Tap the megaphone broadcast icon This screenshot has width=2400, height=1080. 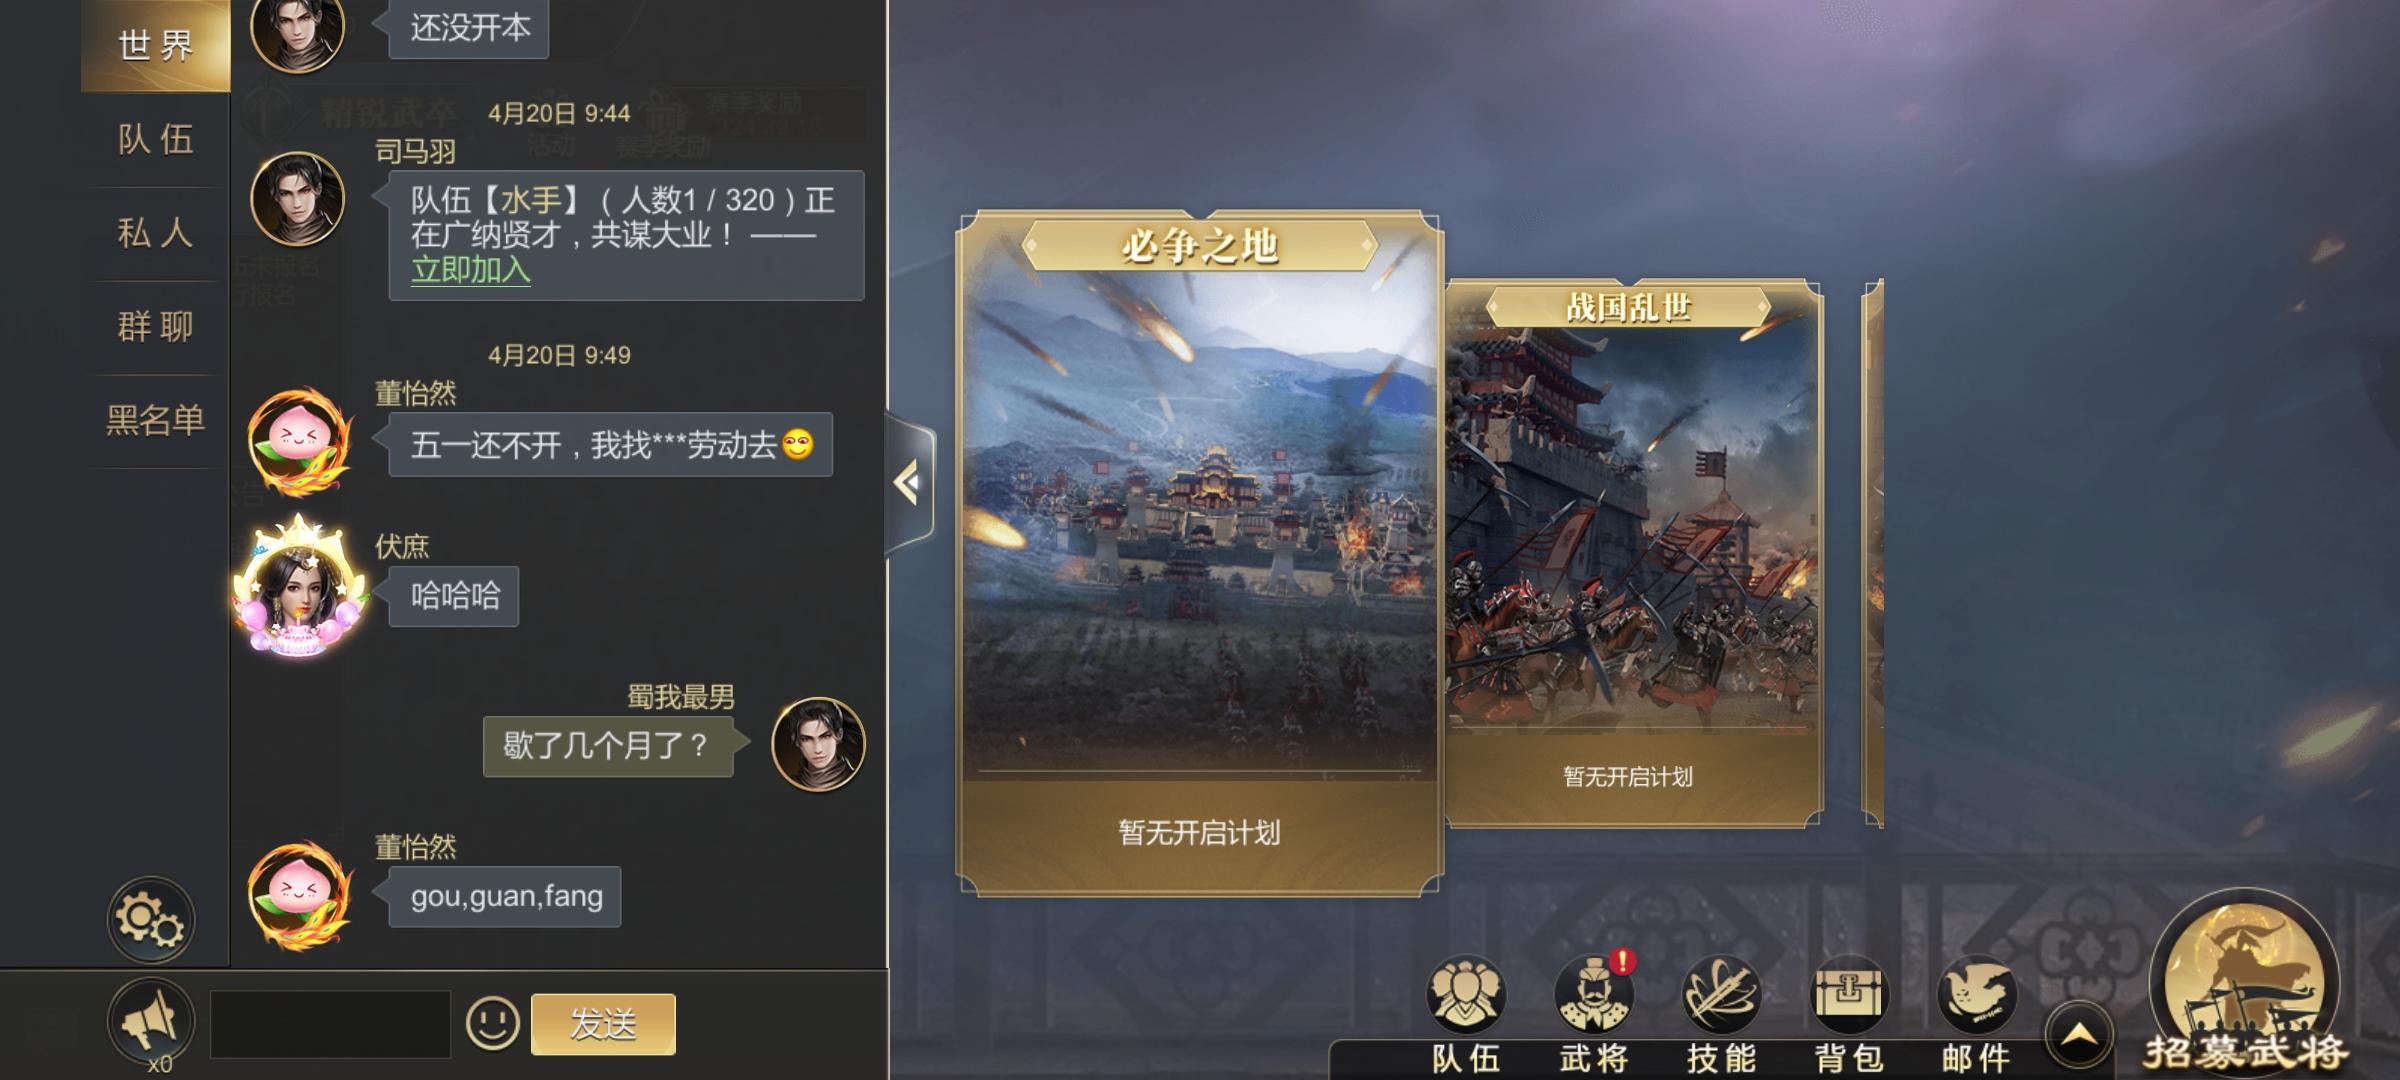(151, 1022)
